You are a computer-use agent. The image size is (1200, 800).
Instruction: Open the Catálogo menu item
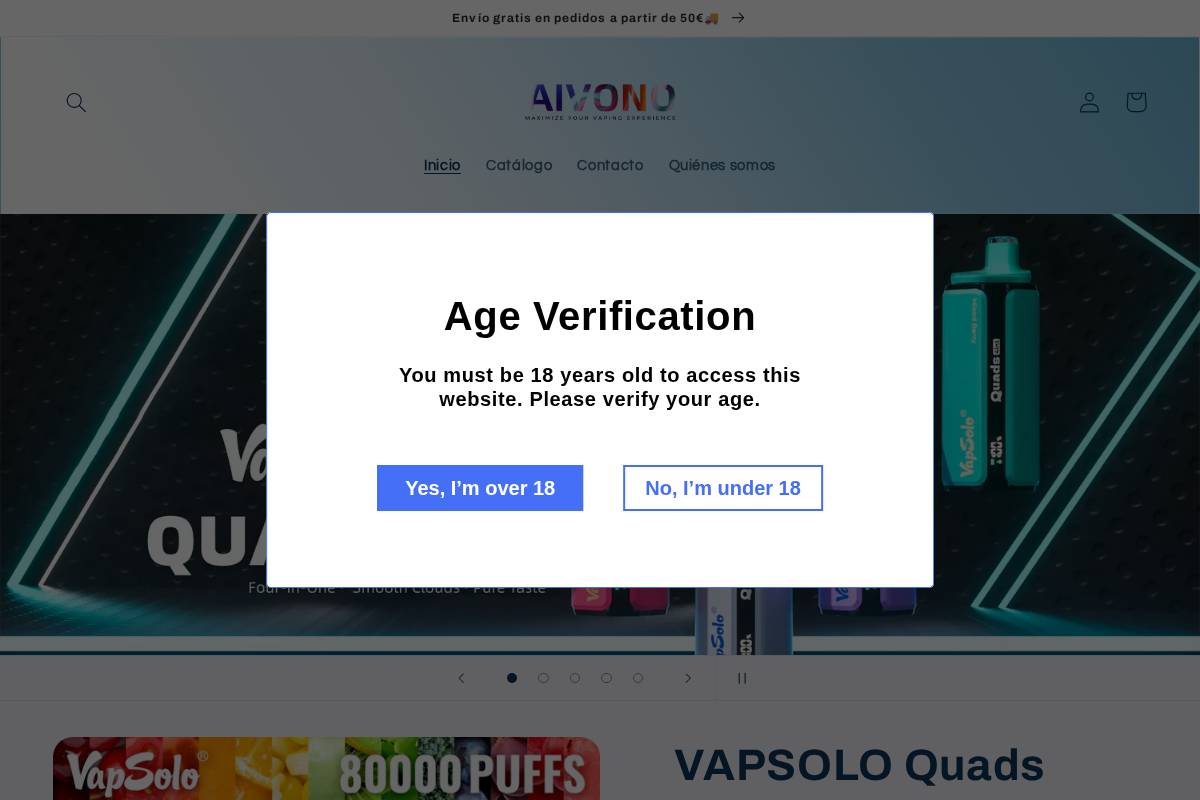(x=519, y=166)
